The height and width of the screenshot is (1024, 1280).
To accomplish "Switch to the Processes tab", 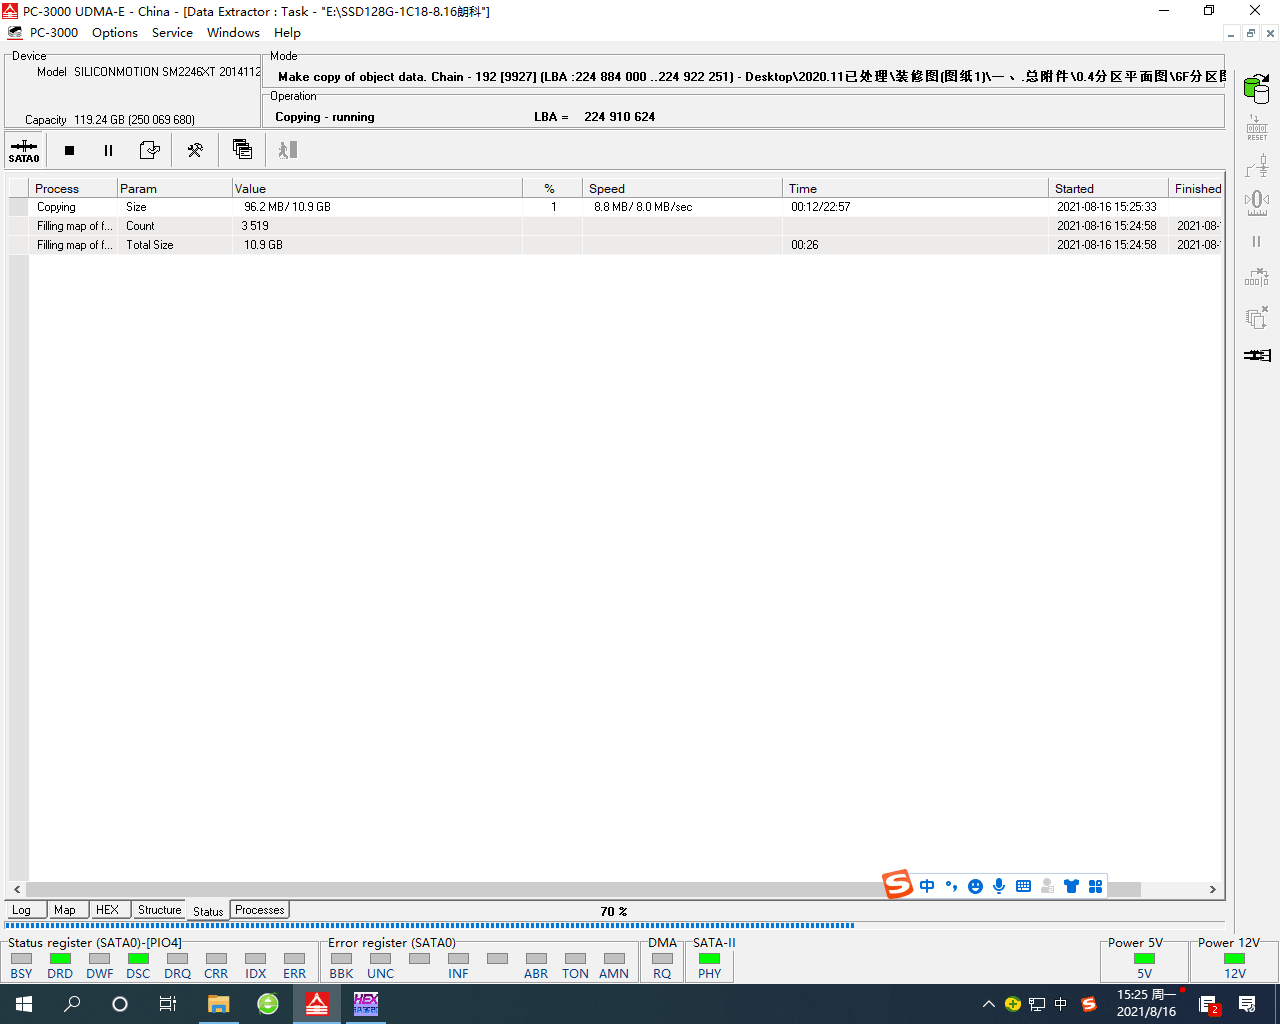I will tap(260, 910).
